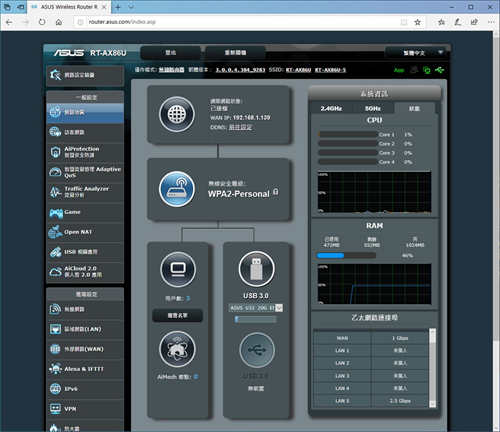The height and width of the screenshot is (432, 500).
Task: Open the browser settings and more menu
Action: [491, 22]
